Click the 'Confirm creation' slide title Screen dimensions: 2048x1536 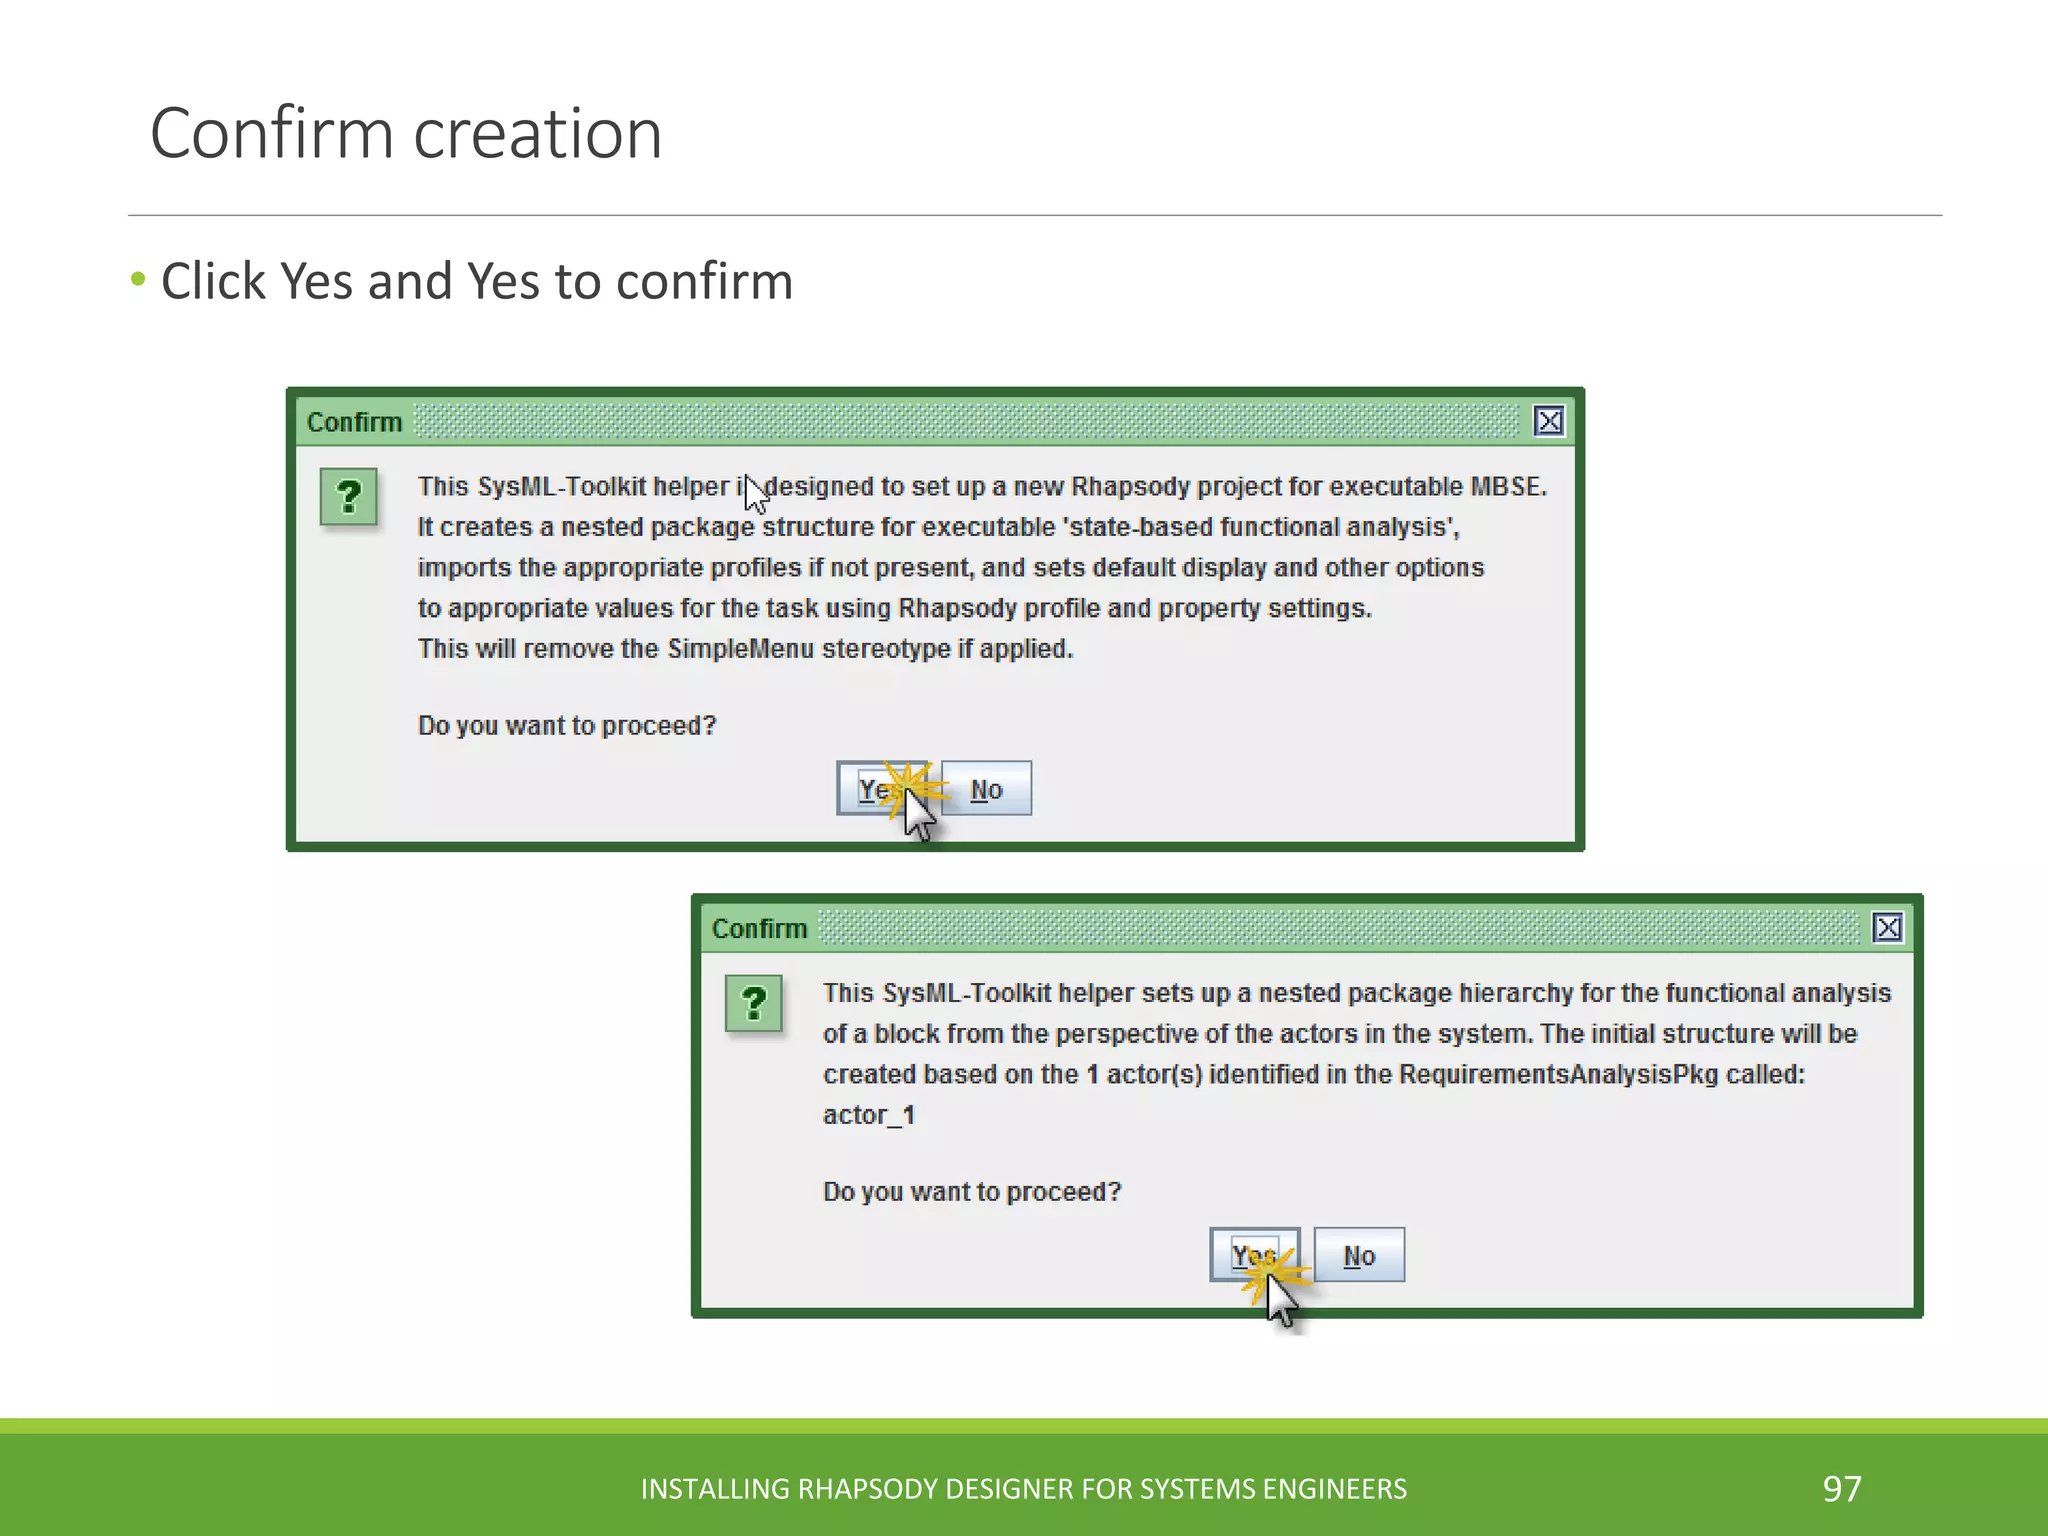point(406,133)
